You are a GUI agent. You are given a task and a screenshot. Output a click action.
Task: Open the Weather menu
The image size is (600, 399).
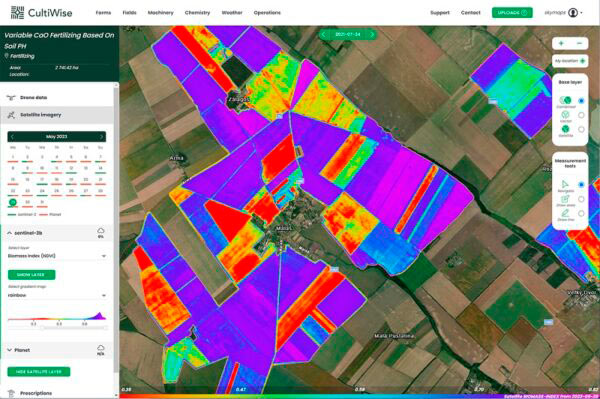click(232, 13)
